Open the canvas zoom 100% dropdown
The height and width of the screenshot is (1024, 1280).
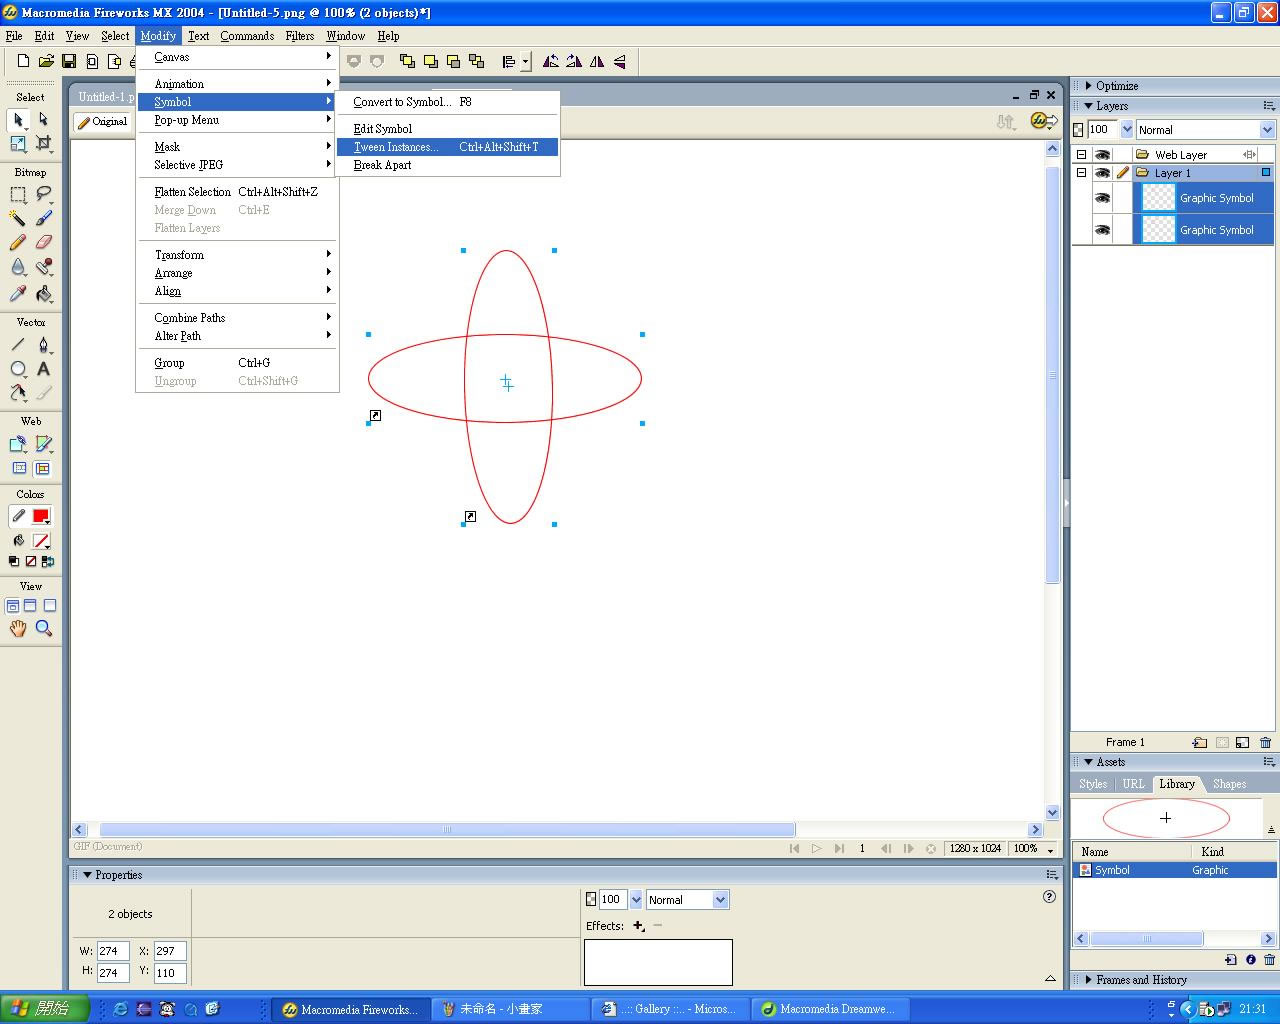point(1050,849)
